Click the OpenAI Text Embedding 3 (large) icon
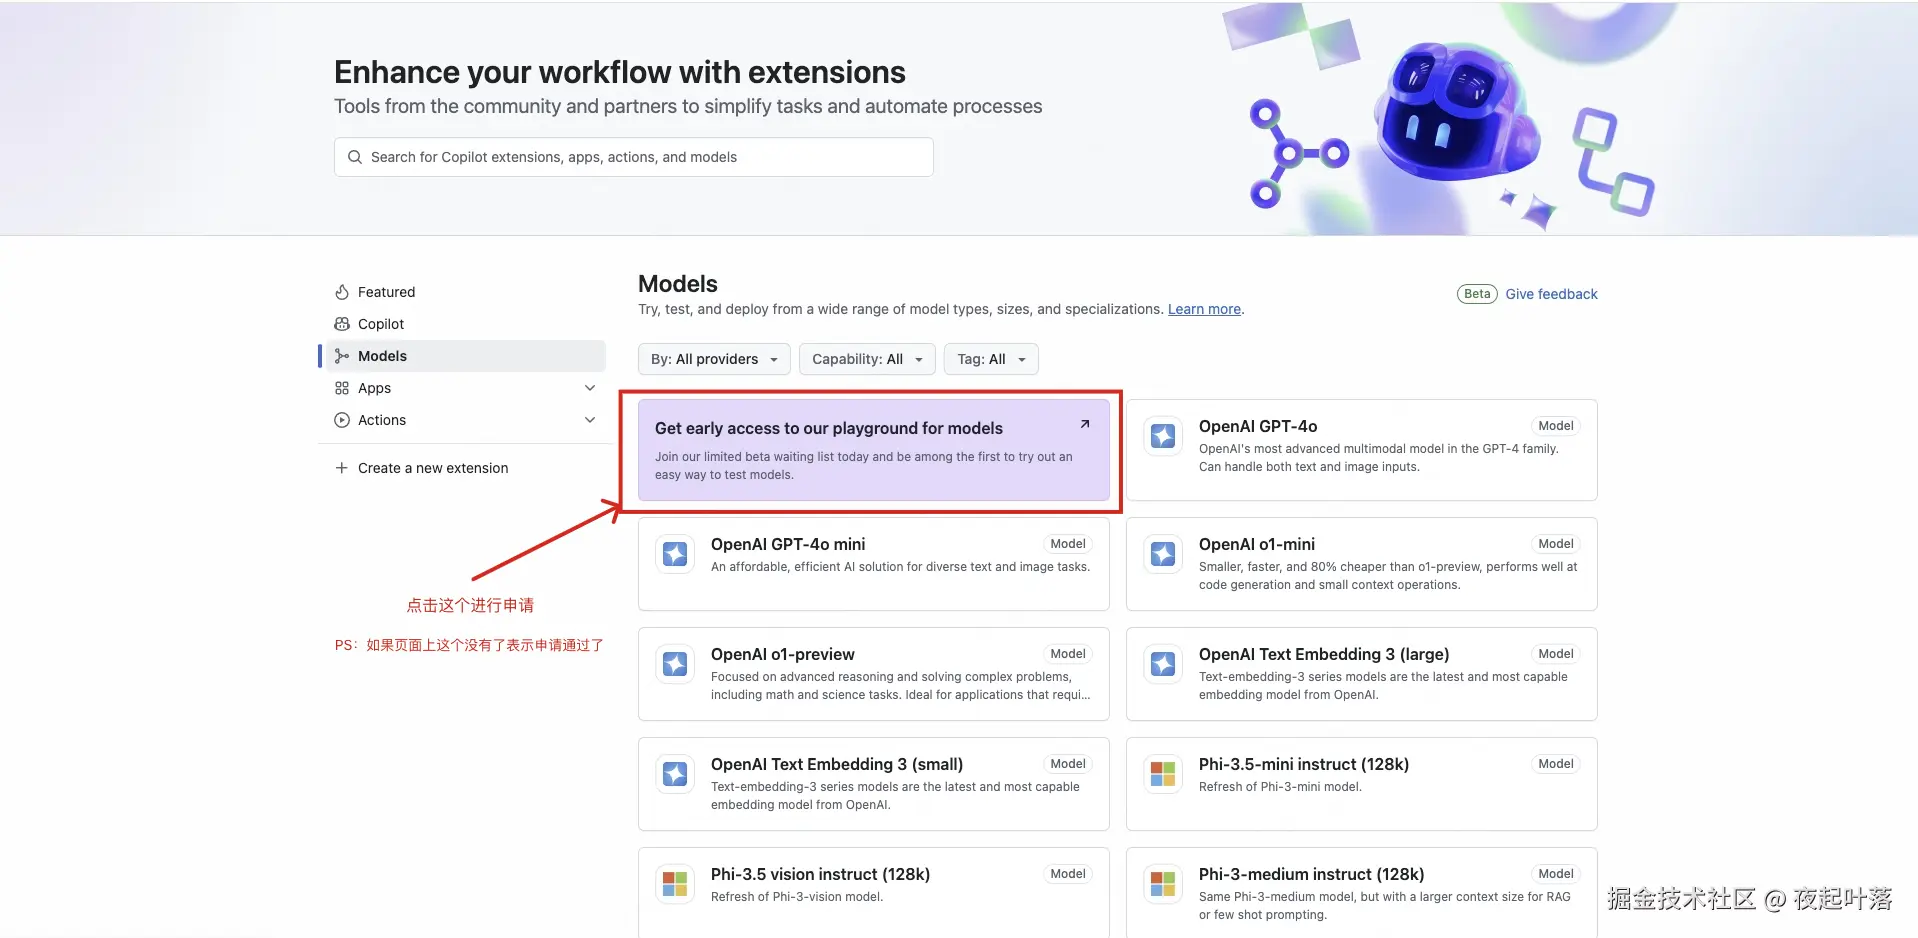Image resolution: width=1918 pixels, height=938 pixels. pos(1163,664)
